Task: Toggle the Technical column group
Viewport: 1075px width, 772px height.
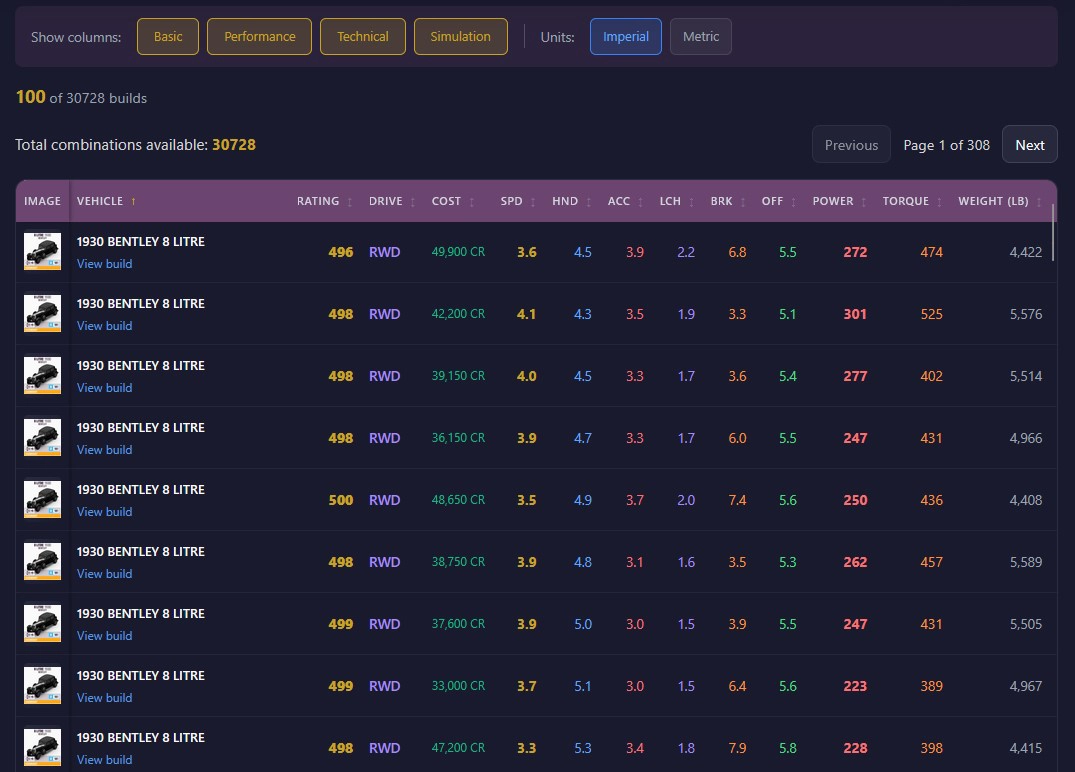Action: [x=362, y=36]
